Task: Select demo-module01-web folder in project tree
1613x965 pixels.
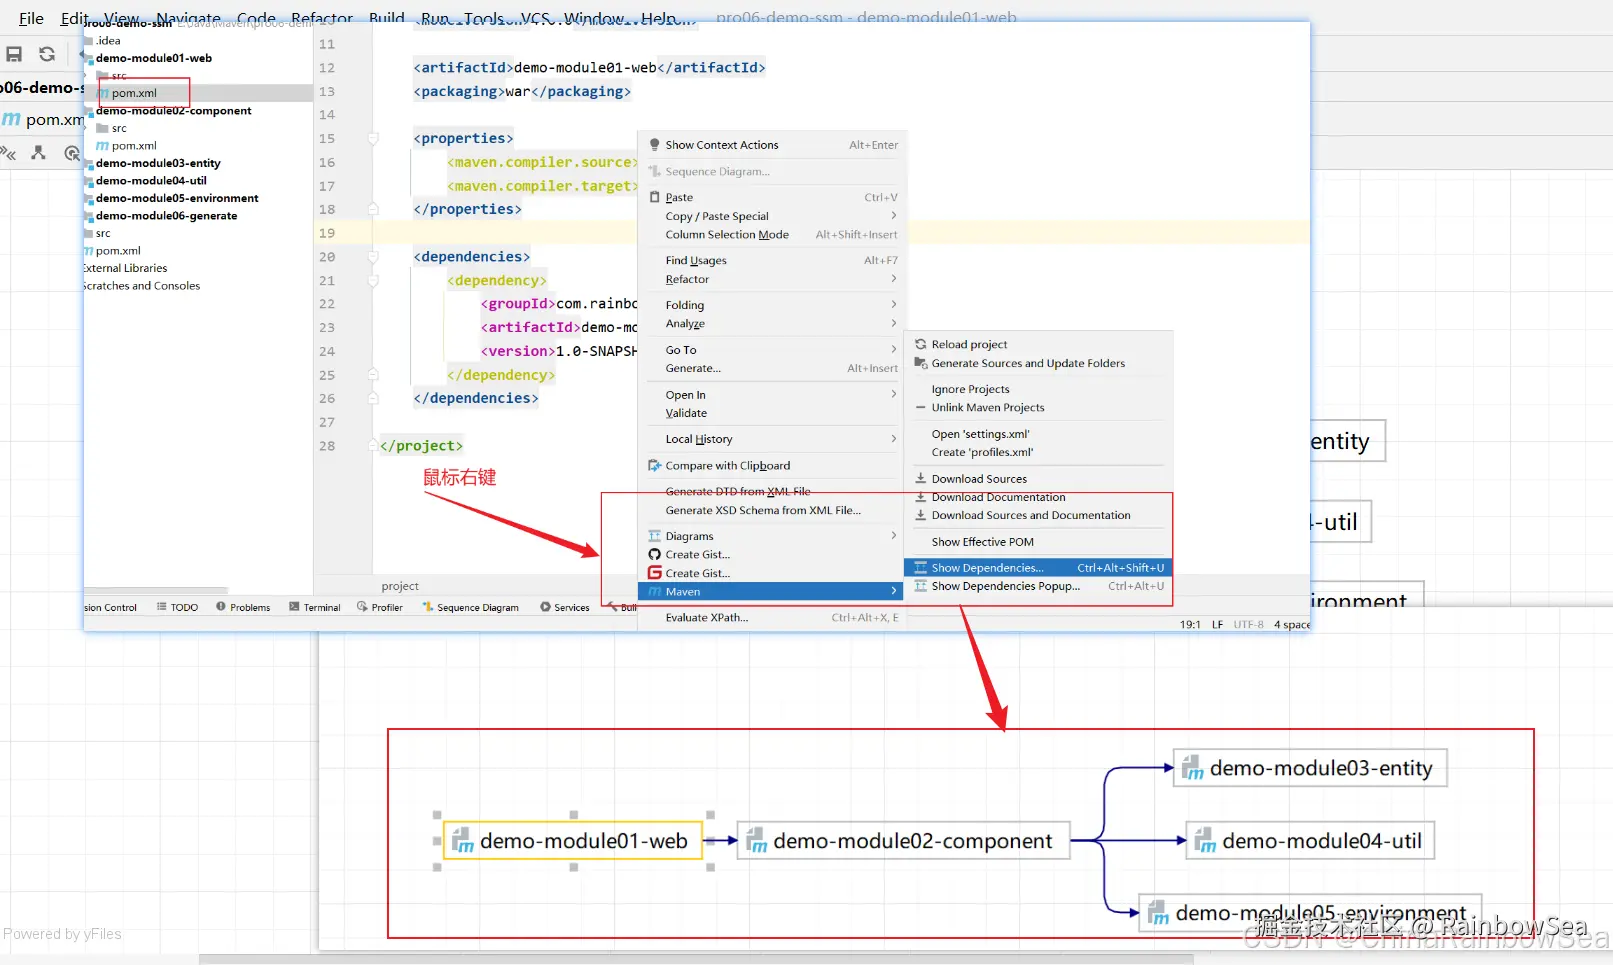Action: pos(154,58)
